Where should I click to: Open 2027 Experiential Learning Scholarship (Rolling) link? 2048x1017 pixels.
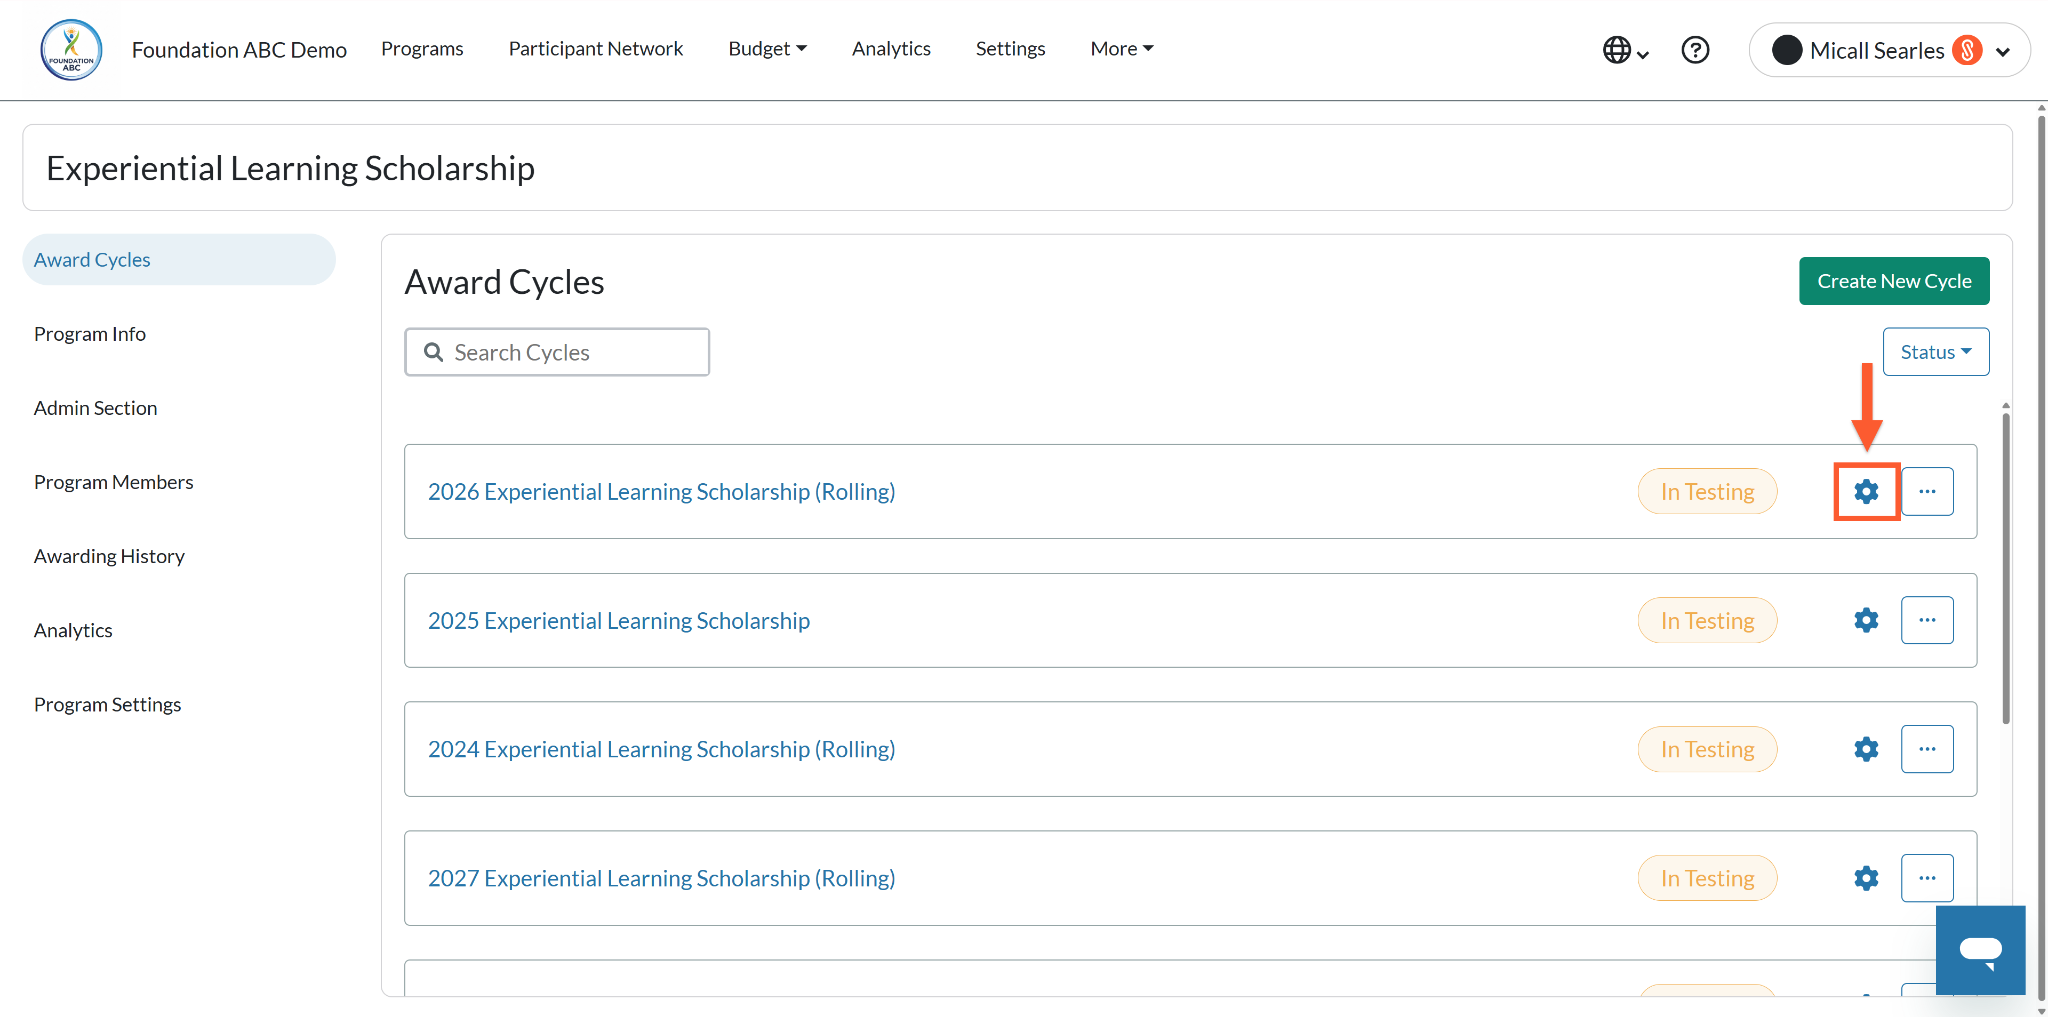click(x=661, y=878)
